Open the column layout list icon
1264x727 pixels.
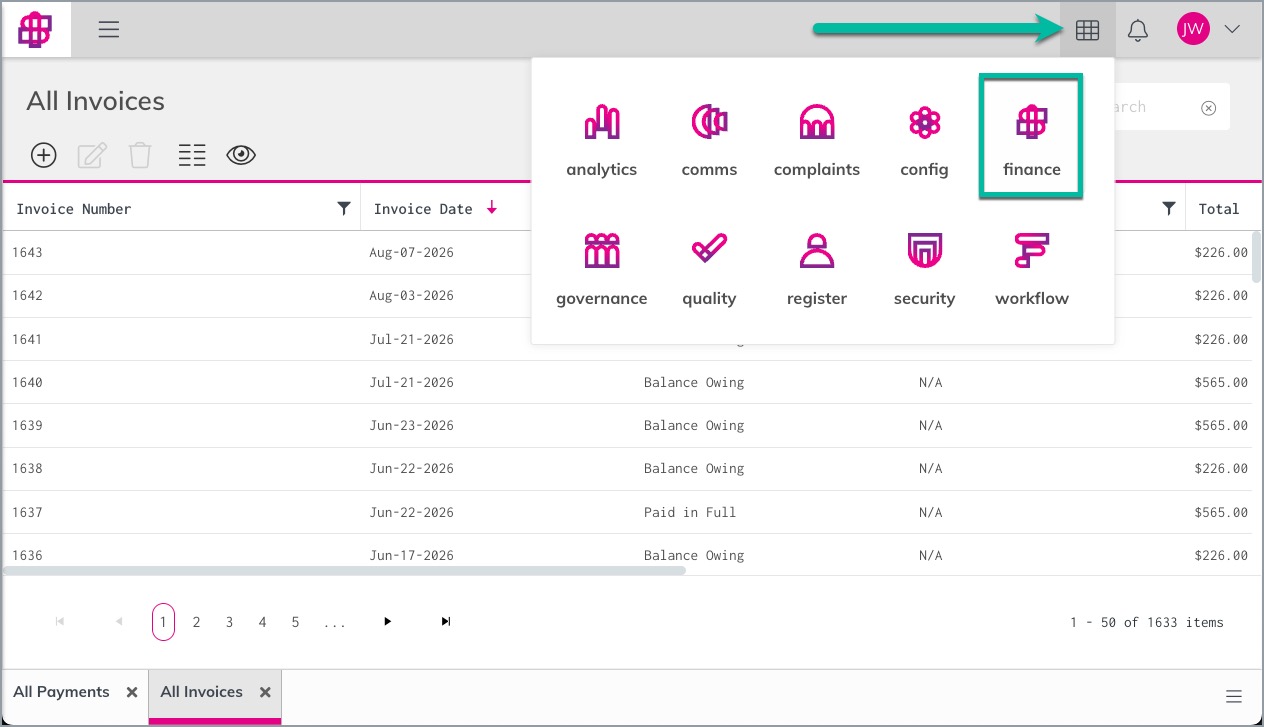click(x=192, y=155)
